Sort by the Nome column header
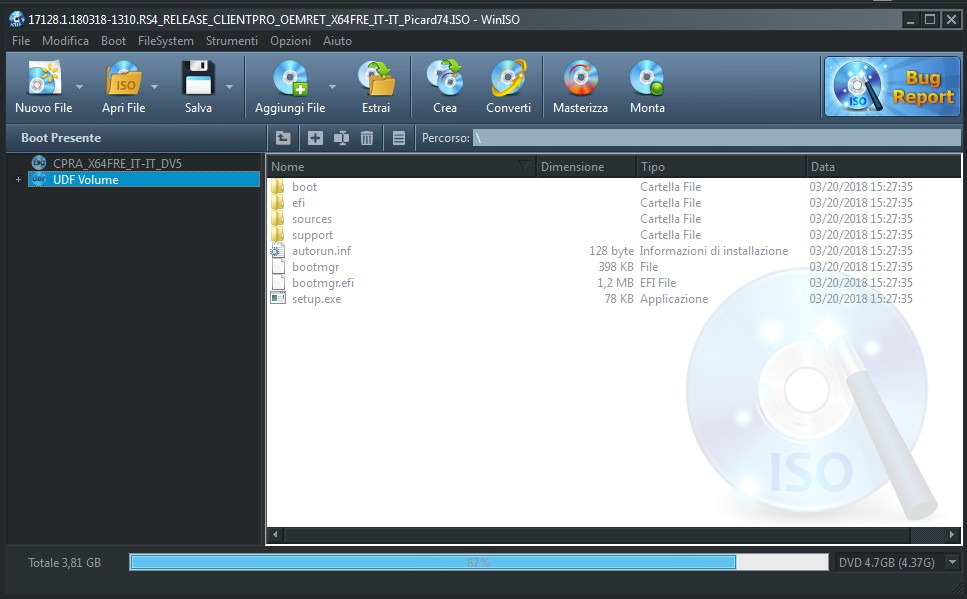 [401, 167]
